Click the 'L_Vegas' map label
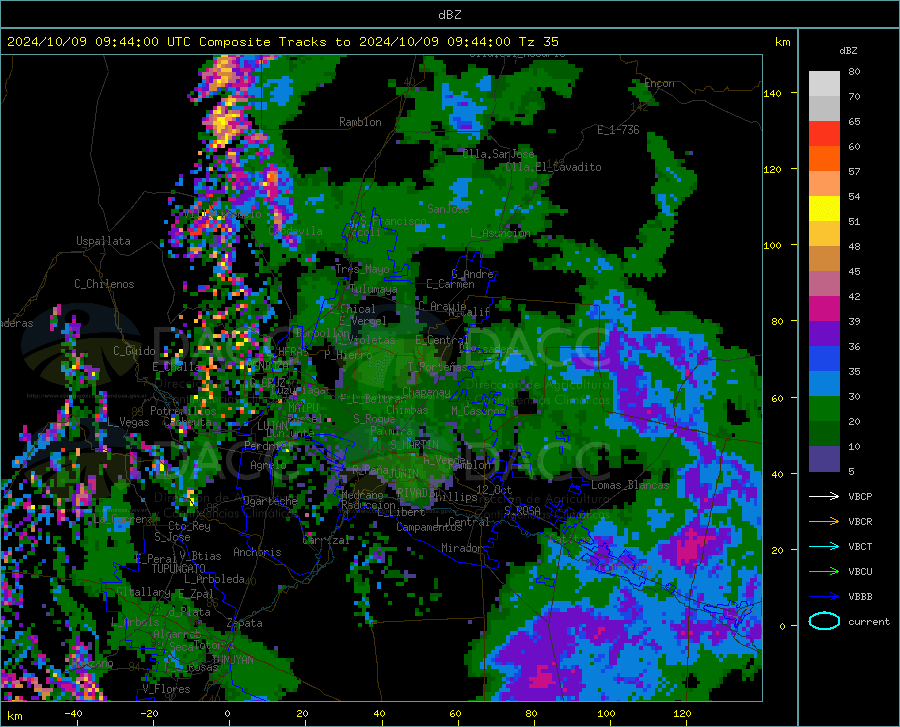900x727 pixels. (x=128, y=422)
